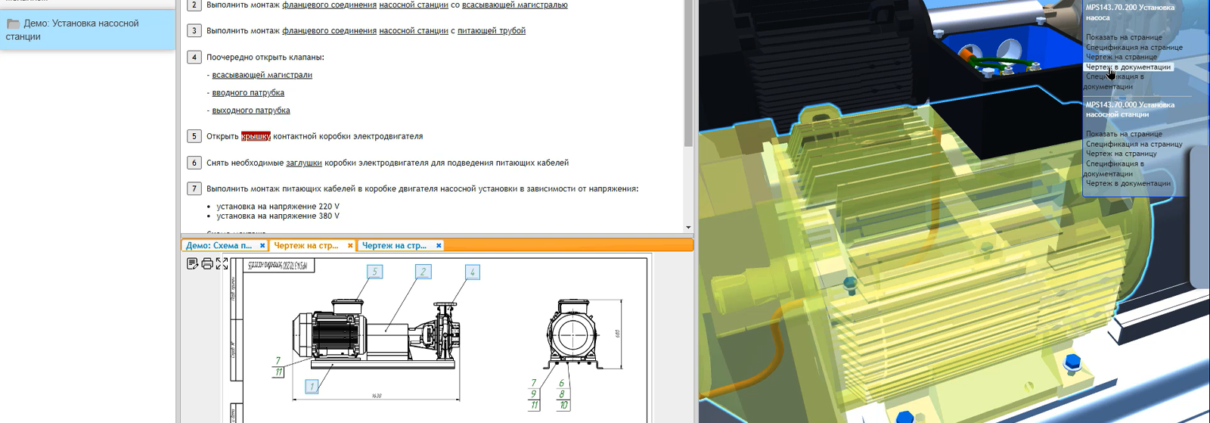
Task: Click step number 7 box in instructions
Action: [x=195, y=188]
